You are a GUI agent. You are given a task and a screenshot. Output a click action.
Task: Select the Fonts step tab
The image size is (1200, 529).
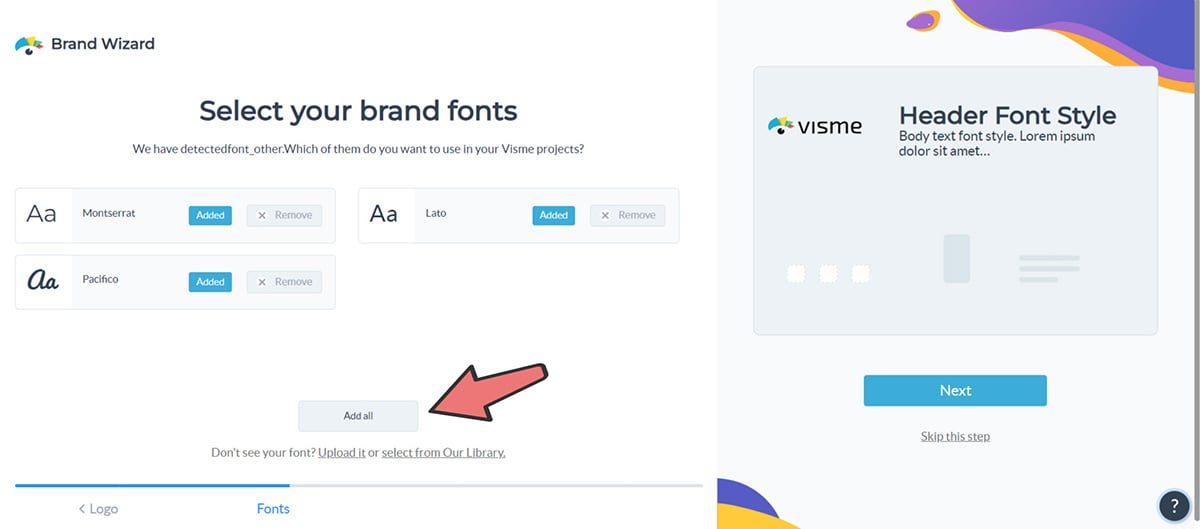pyautogui.click(x=273, y=508)
